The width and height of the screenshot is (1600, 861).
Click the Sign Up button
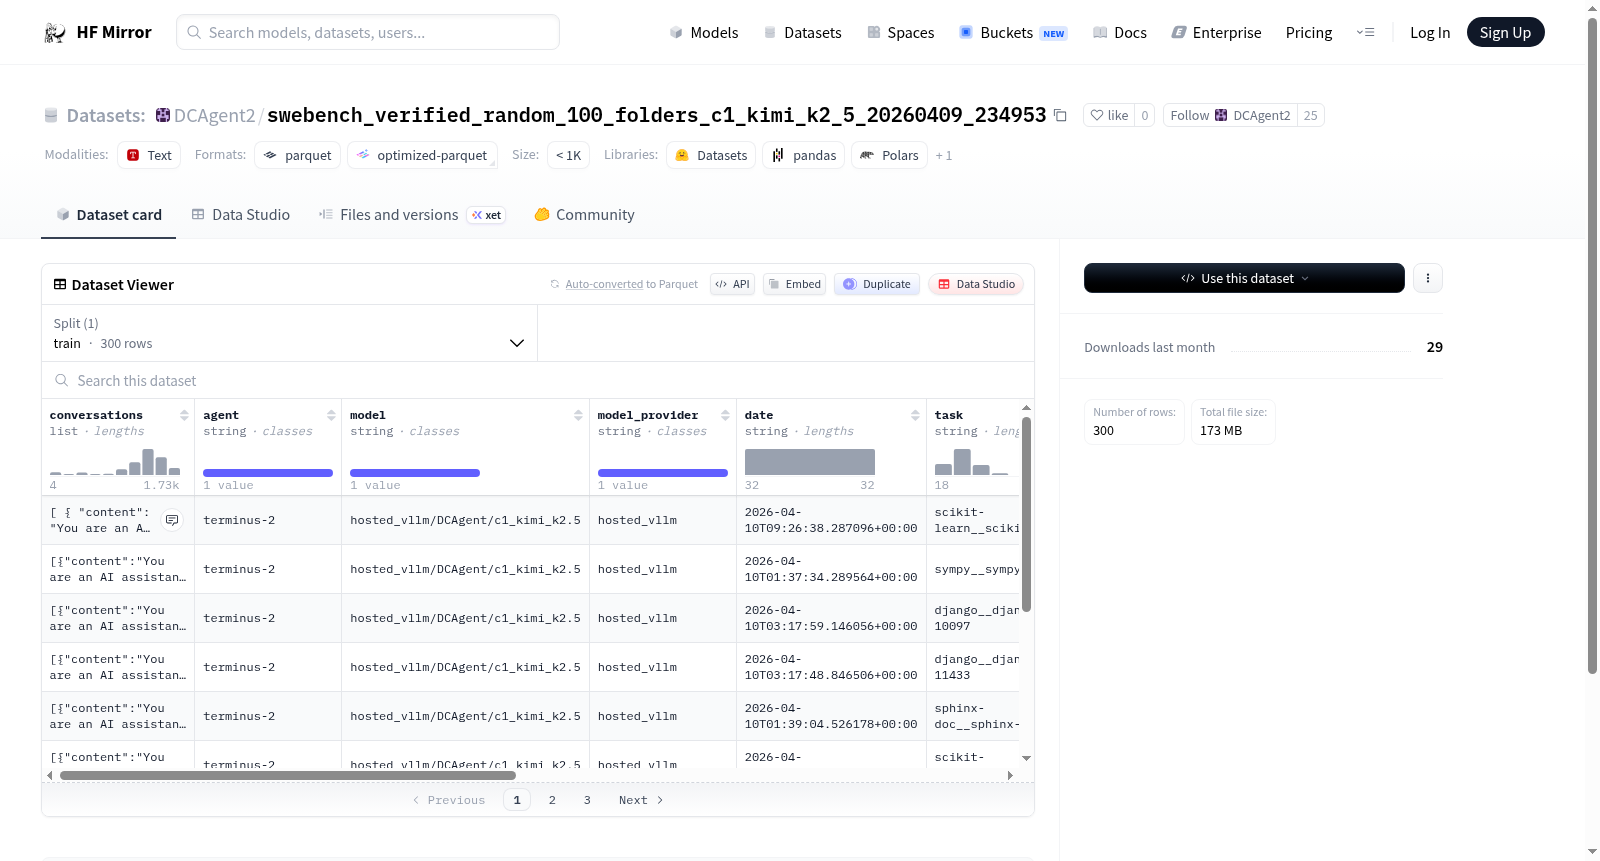(x=1505, y=33)
